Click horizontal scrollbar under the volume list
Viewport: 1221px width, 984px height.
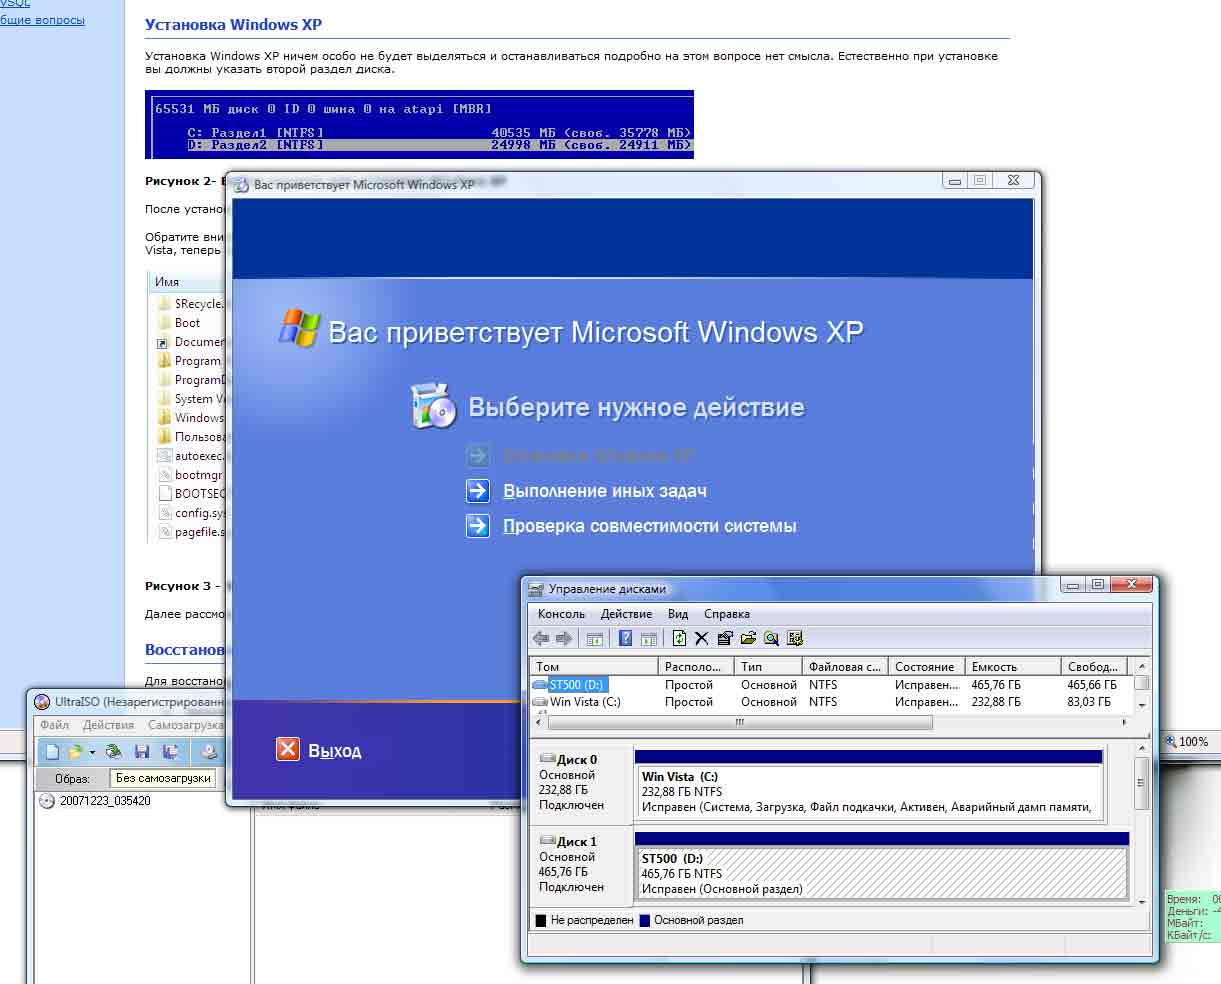click(x=739, y=721)
